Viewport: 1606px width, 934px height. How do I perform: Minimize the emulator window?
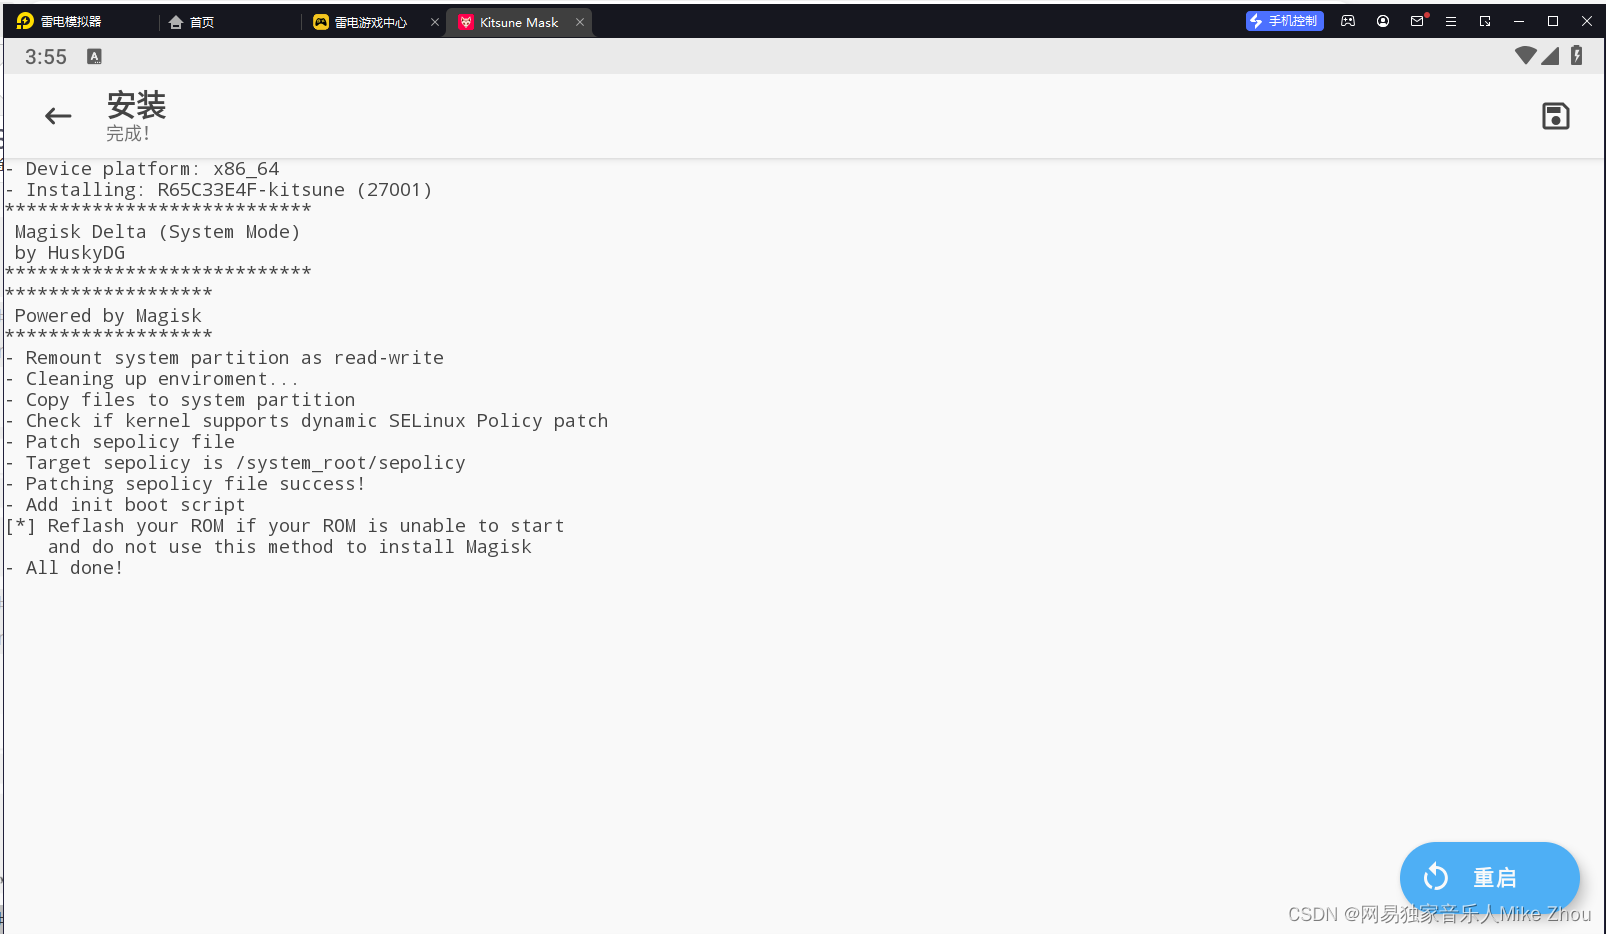[x=1519, y=21]
